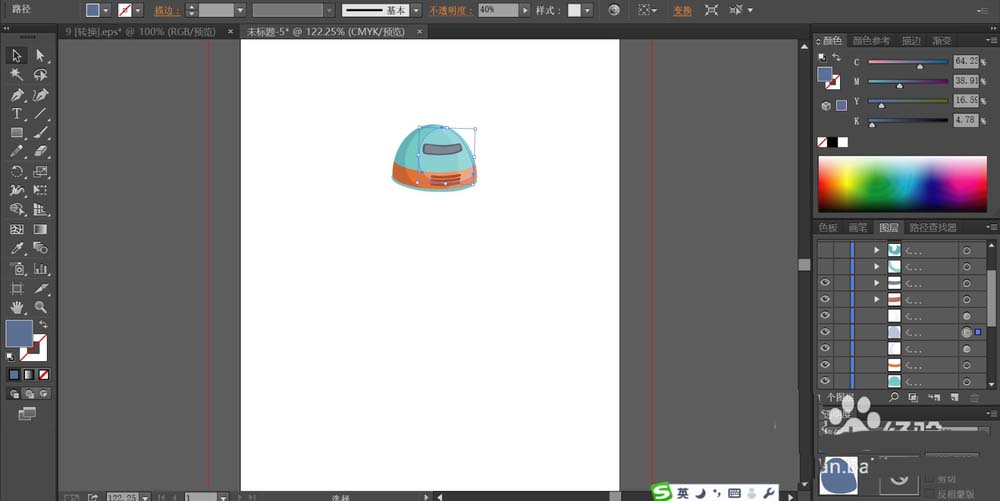Click the 不透明度 link
This screenshot has width=1000, height=501.
tap(450, 11)
